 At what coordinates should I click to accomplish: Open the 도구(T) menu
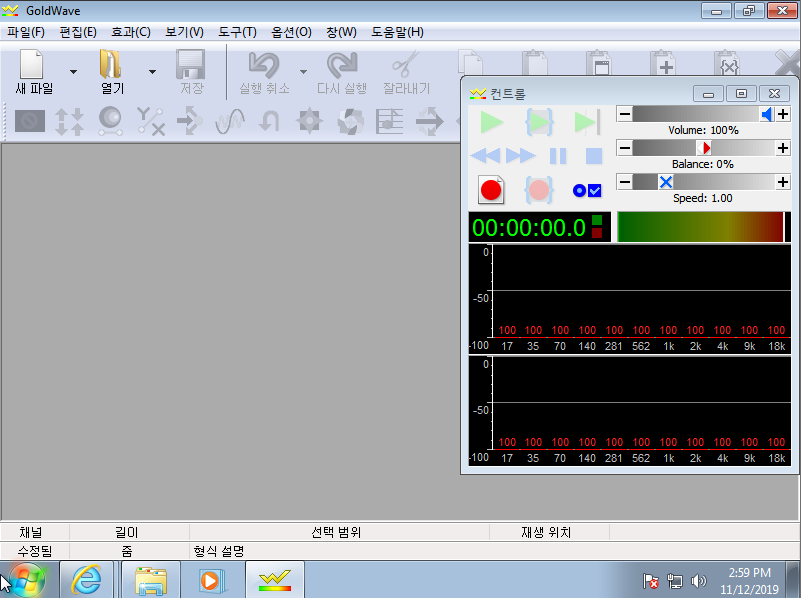click(237, 32)
